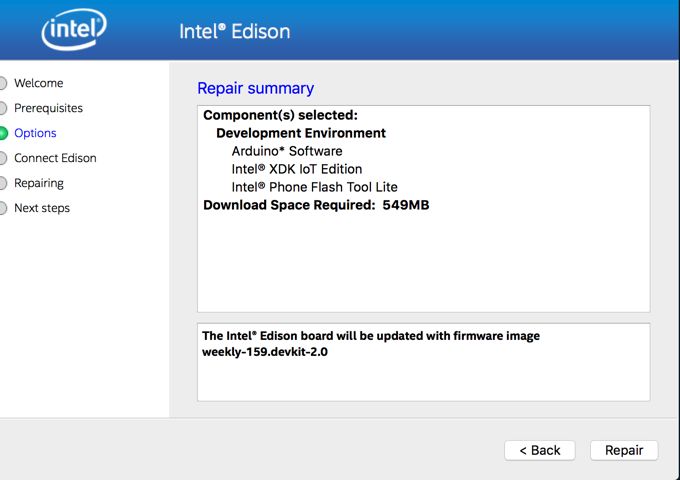Select the Arduino* Software component line
Viewport: 680px width, 480px height.
point(287,151)
